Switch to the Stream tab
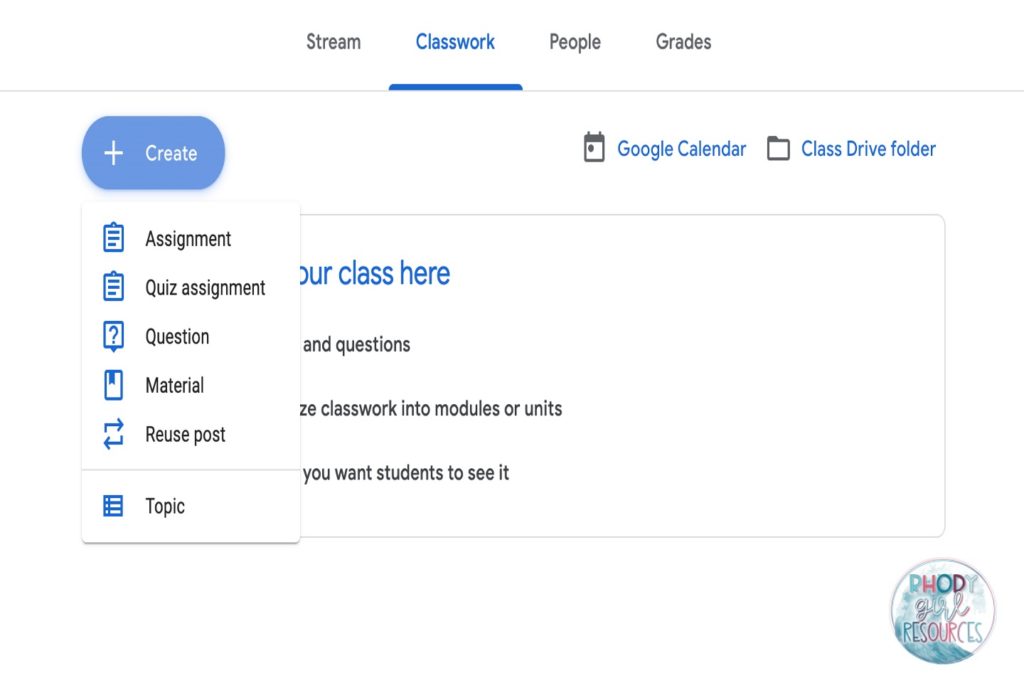The width and height of the screenshot is (1024, 683). 333,42
